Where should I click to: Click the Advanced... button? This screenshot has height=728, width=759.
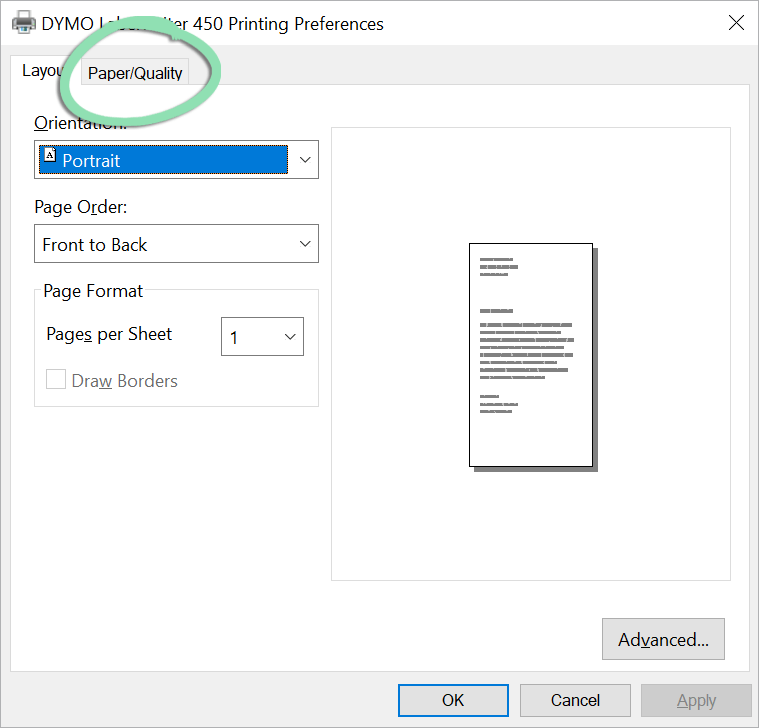[662, 640]
